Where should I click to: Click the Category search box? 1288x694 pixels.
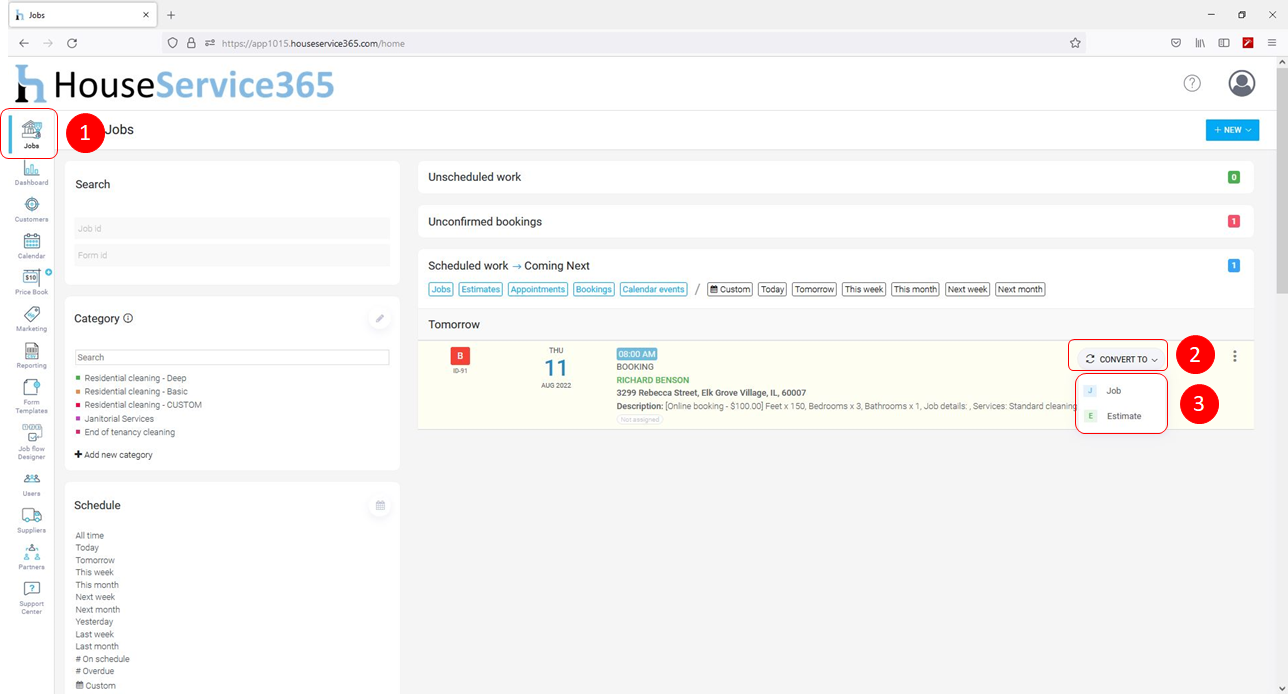(x=232, y=357)
